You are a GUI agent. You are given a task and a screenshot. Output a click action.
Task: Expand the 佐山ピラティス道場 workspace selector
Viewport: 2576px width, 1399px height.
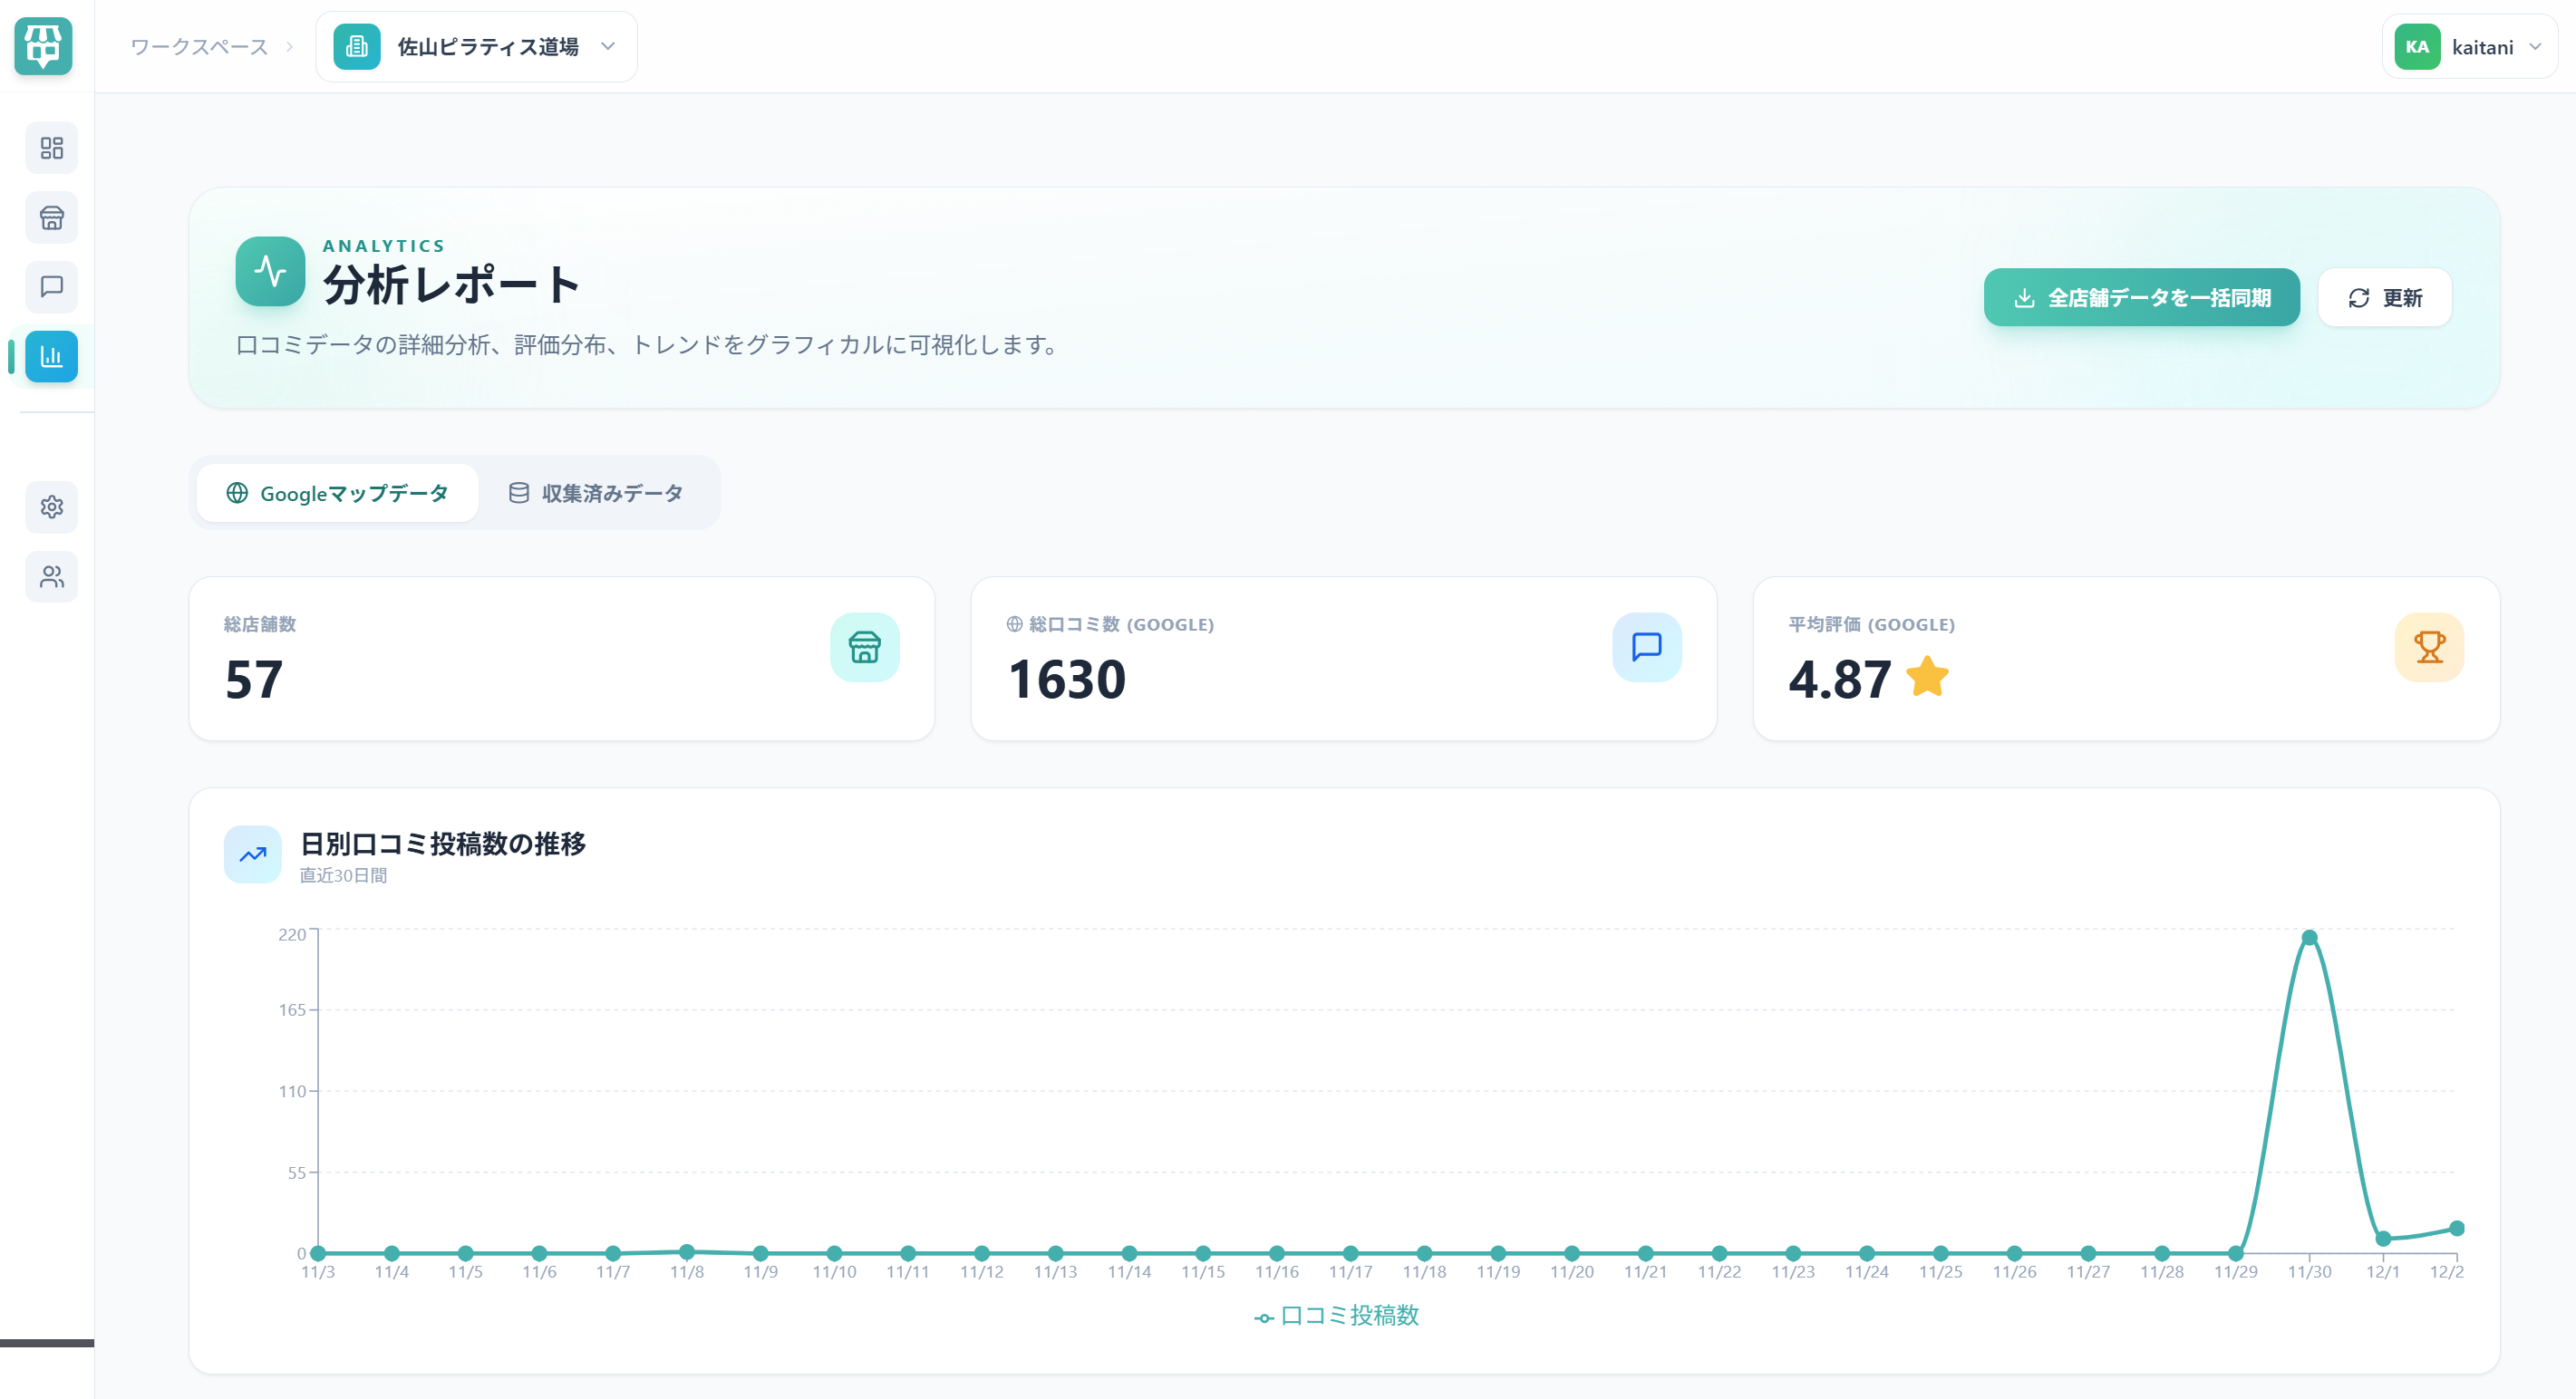[477, 46]
